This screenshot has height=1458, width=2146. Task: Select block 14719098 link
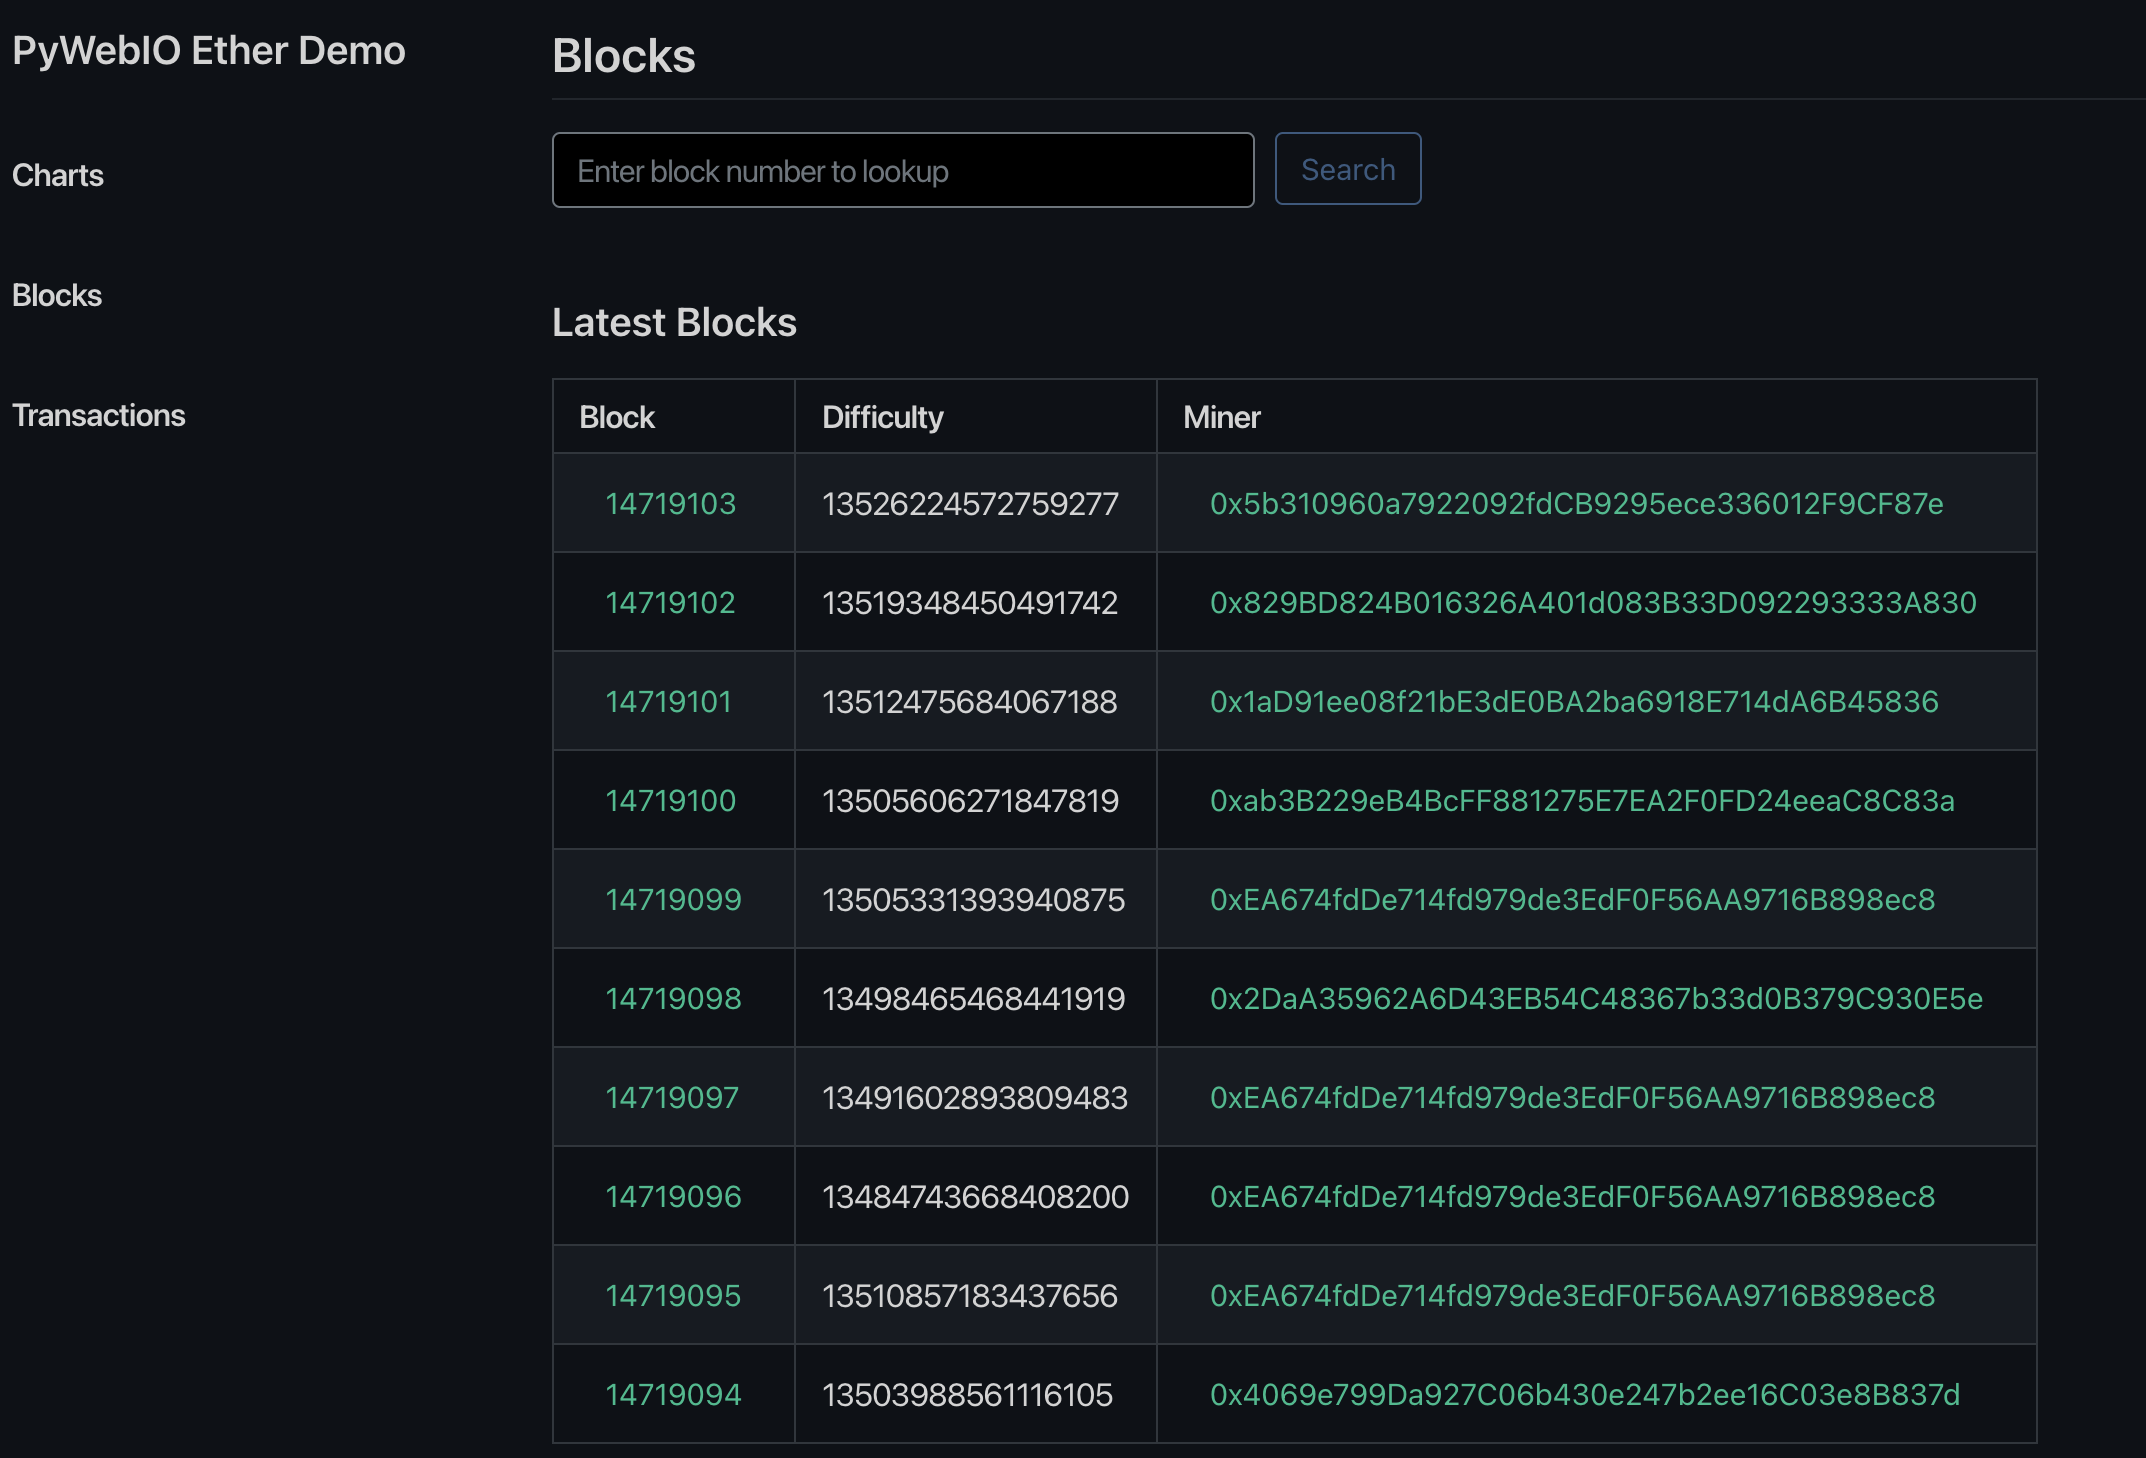671,998
